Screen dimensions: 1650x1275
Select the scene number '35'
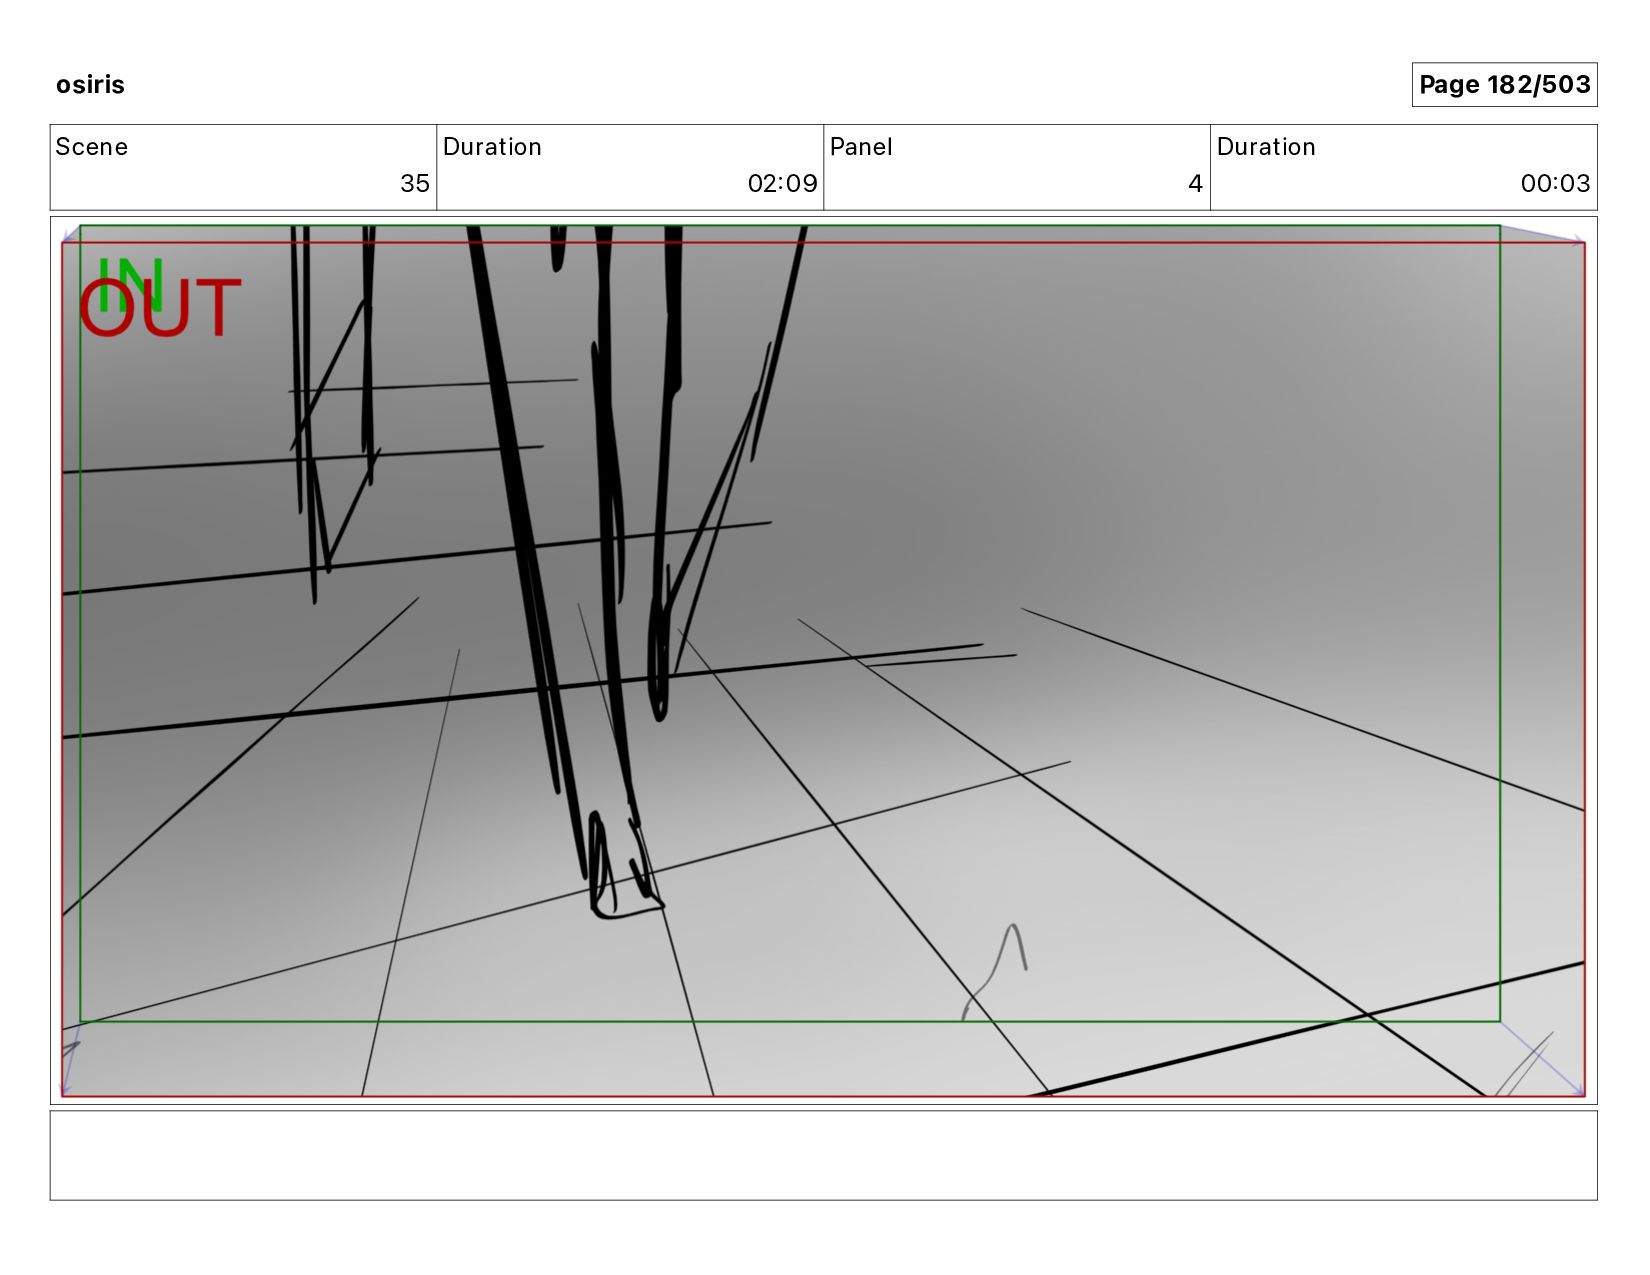click(x=415, y=183)
